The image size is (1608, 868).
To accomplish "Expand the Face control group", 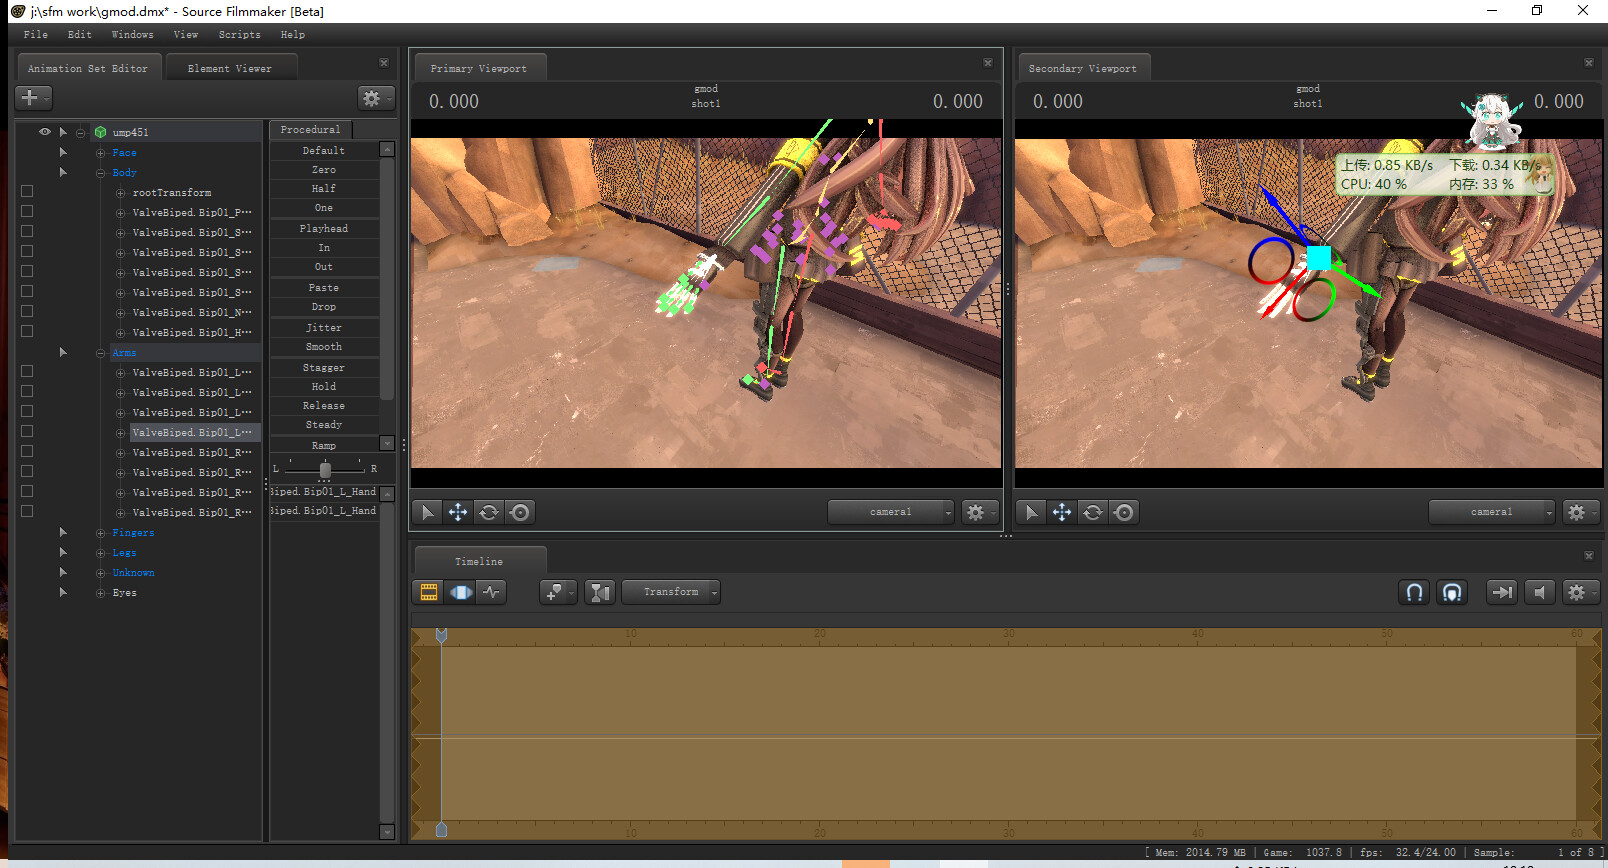I will click(100, 153).
